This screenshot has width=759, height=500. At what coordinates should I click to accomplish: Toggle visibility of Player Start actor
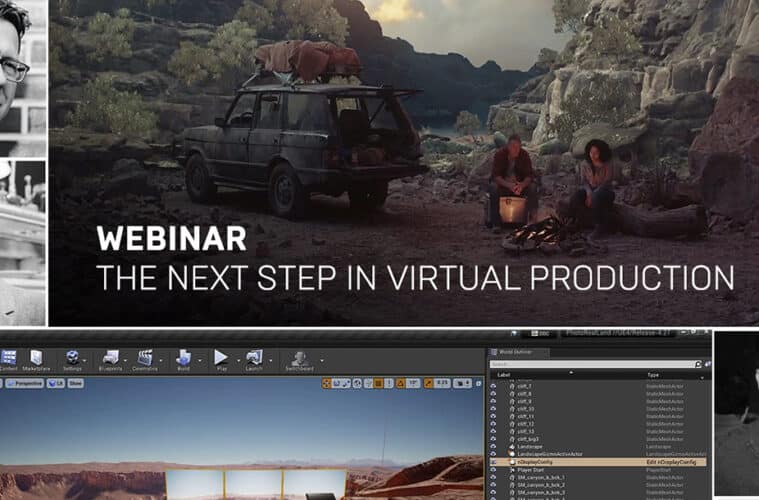(492, 470)
